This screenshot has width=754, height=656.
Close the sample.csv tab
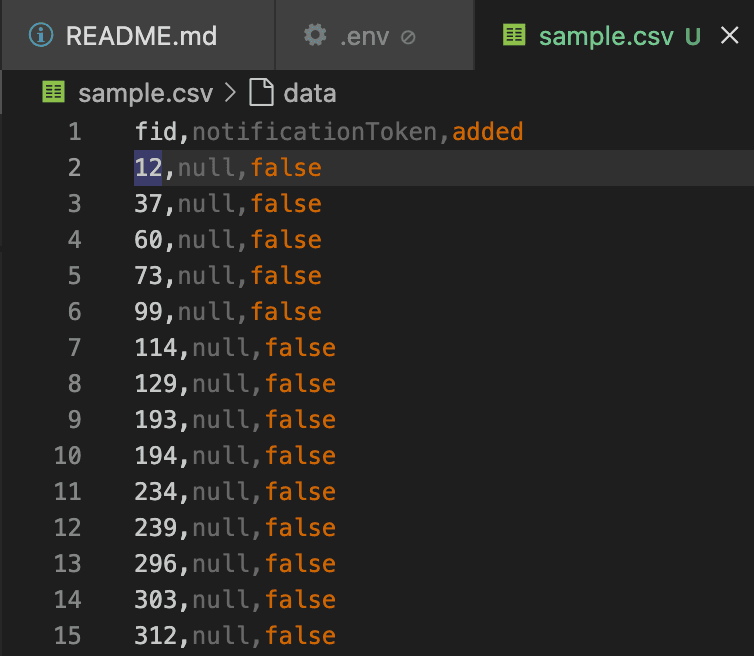pos(729,35)
